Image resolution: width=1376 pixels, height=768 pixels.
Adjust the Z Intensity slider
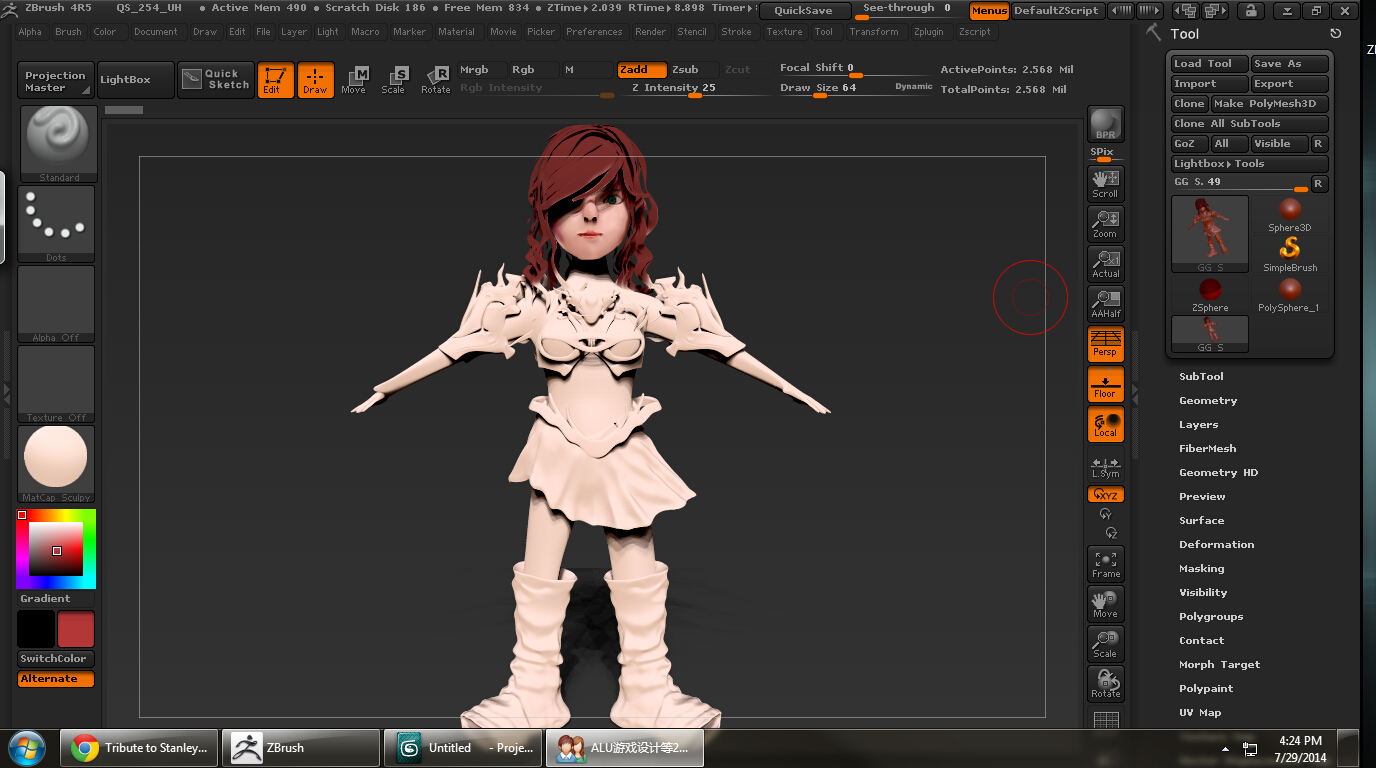(673, 89)
